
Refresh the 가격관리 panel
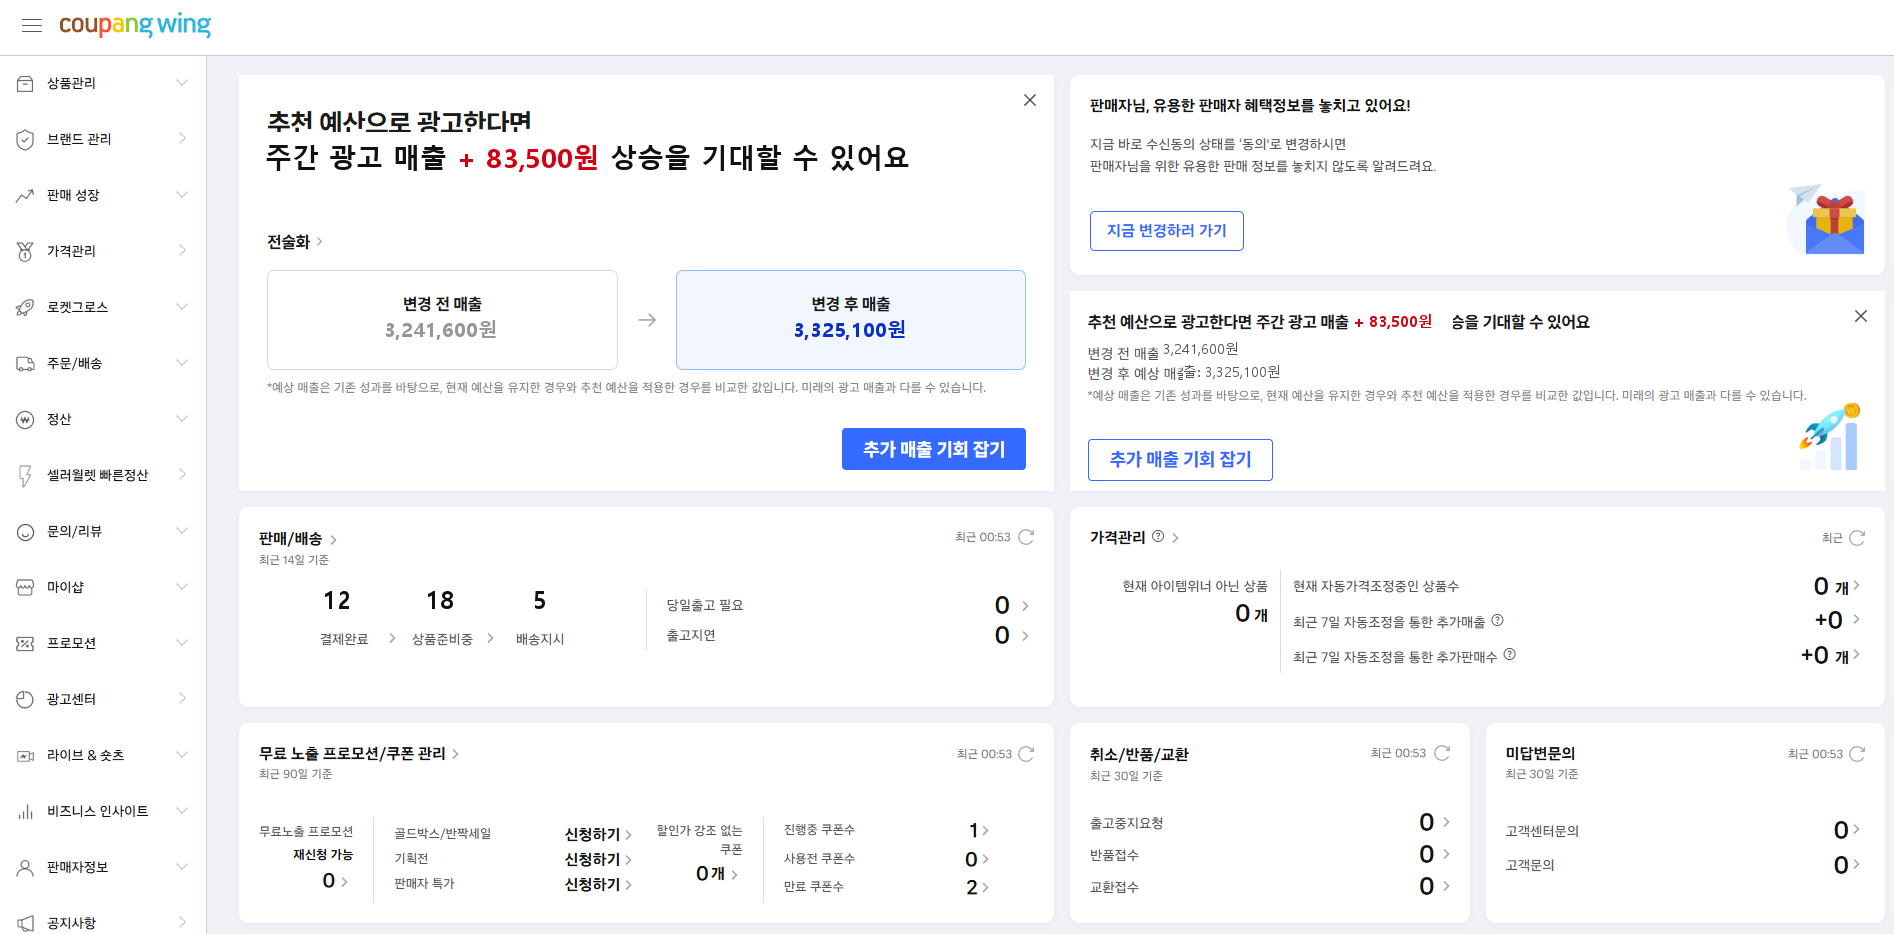pos(1857,538)
